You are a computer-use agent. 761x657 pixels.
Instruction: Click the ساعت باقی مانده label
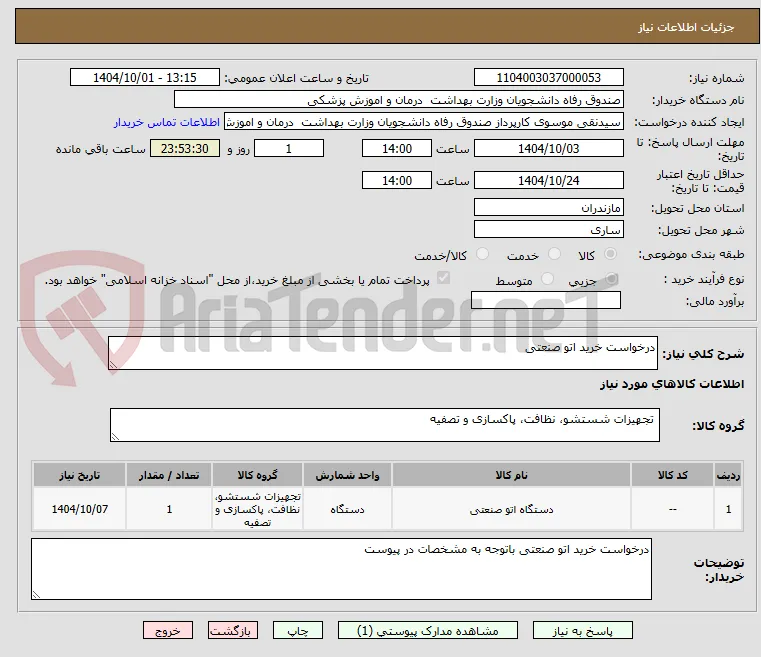point(101,149)
